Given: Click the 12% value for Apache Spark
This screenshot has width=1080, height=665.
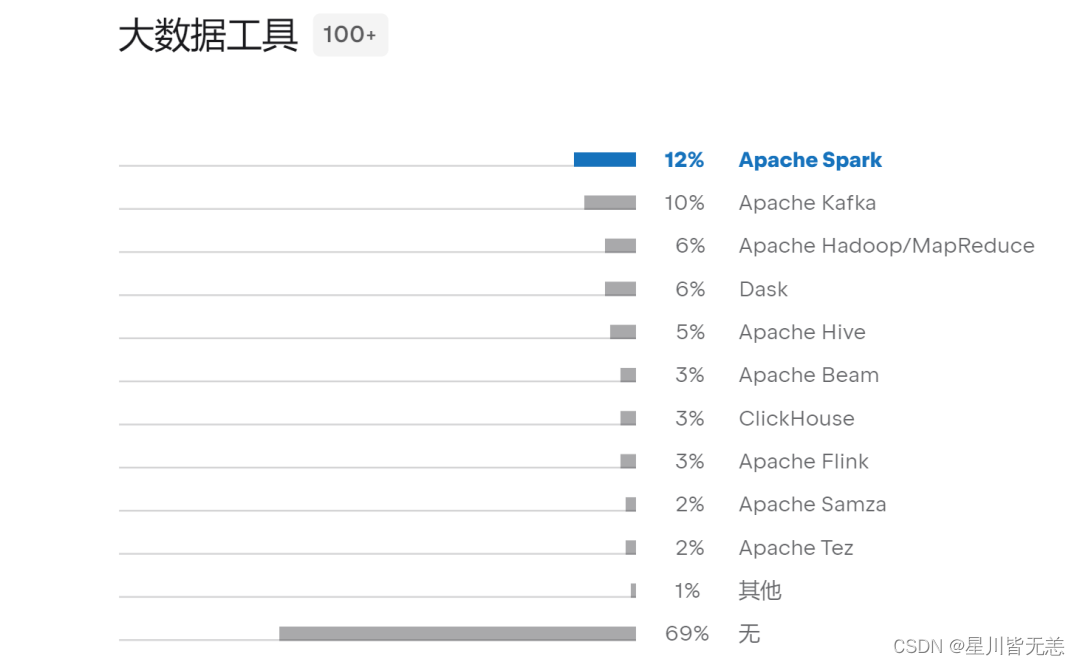Looking at the screenshot, I should point(684,160).
